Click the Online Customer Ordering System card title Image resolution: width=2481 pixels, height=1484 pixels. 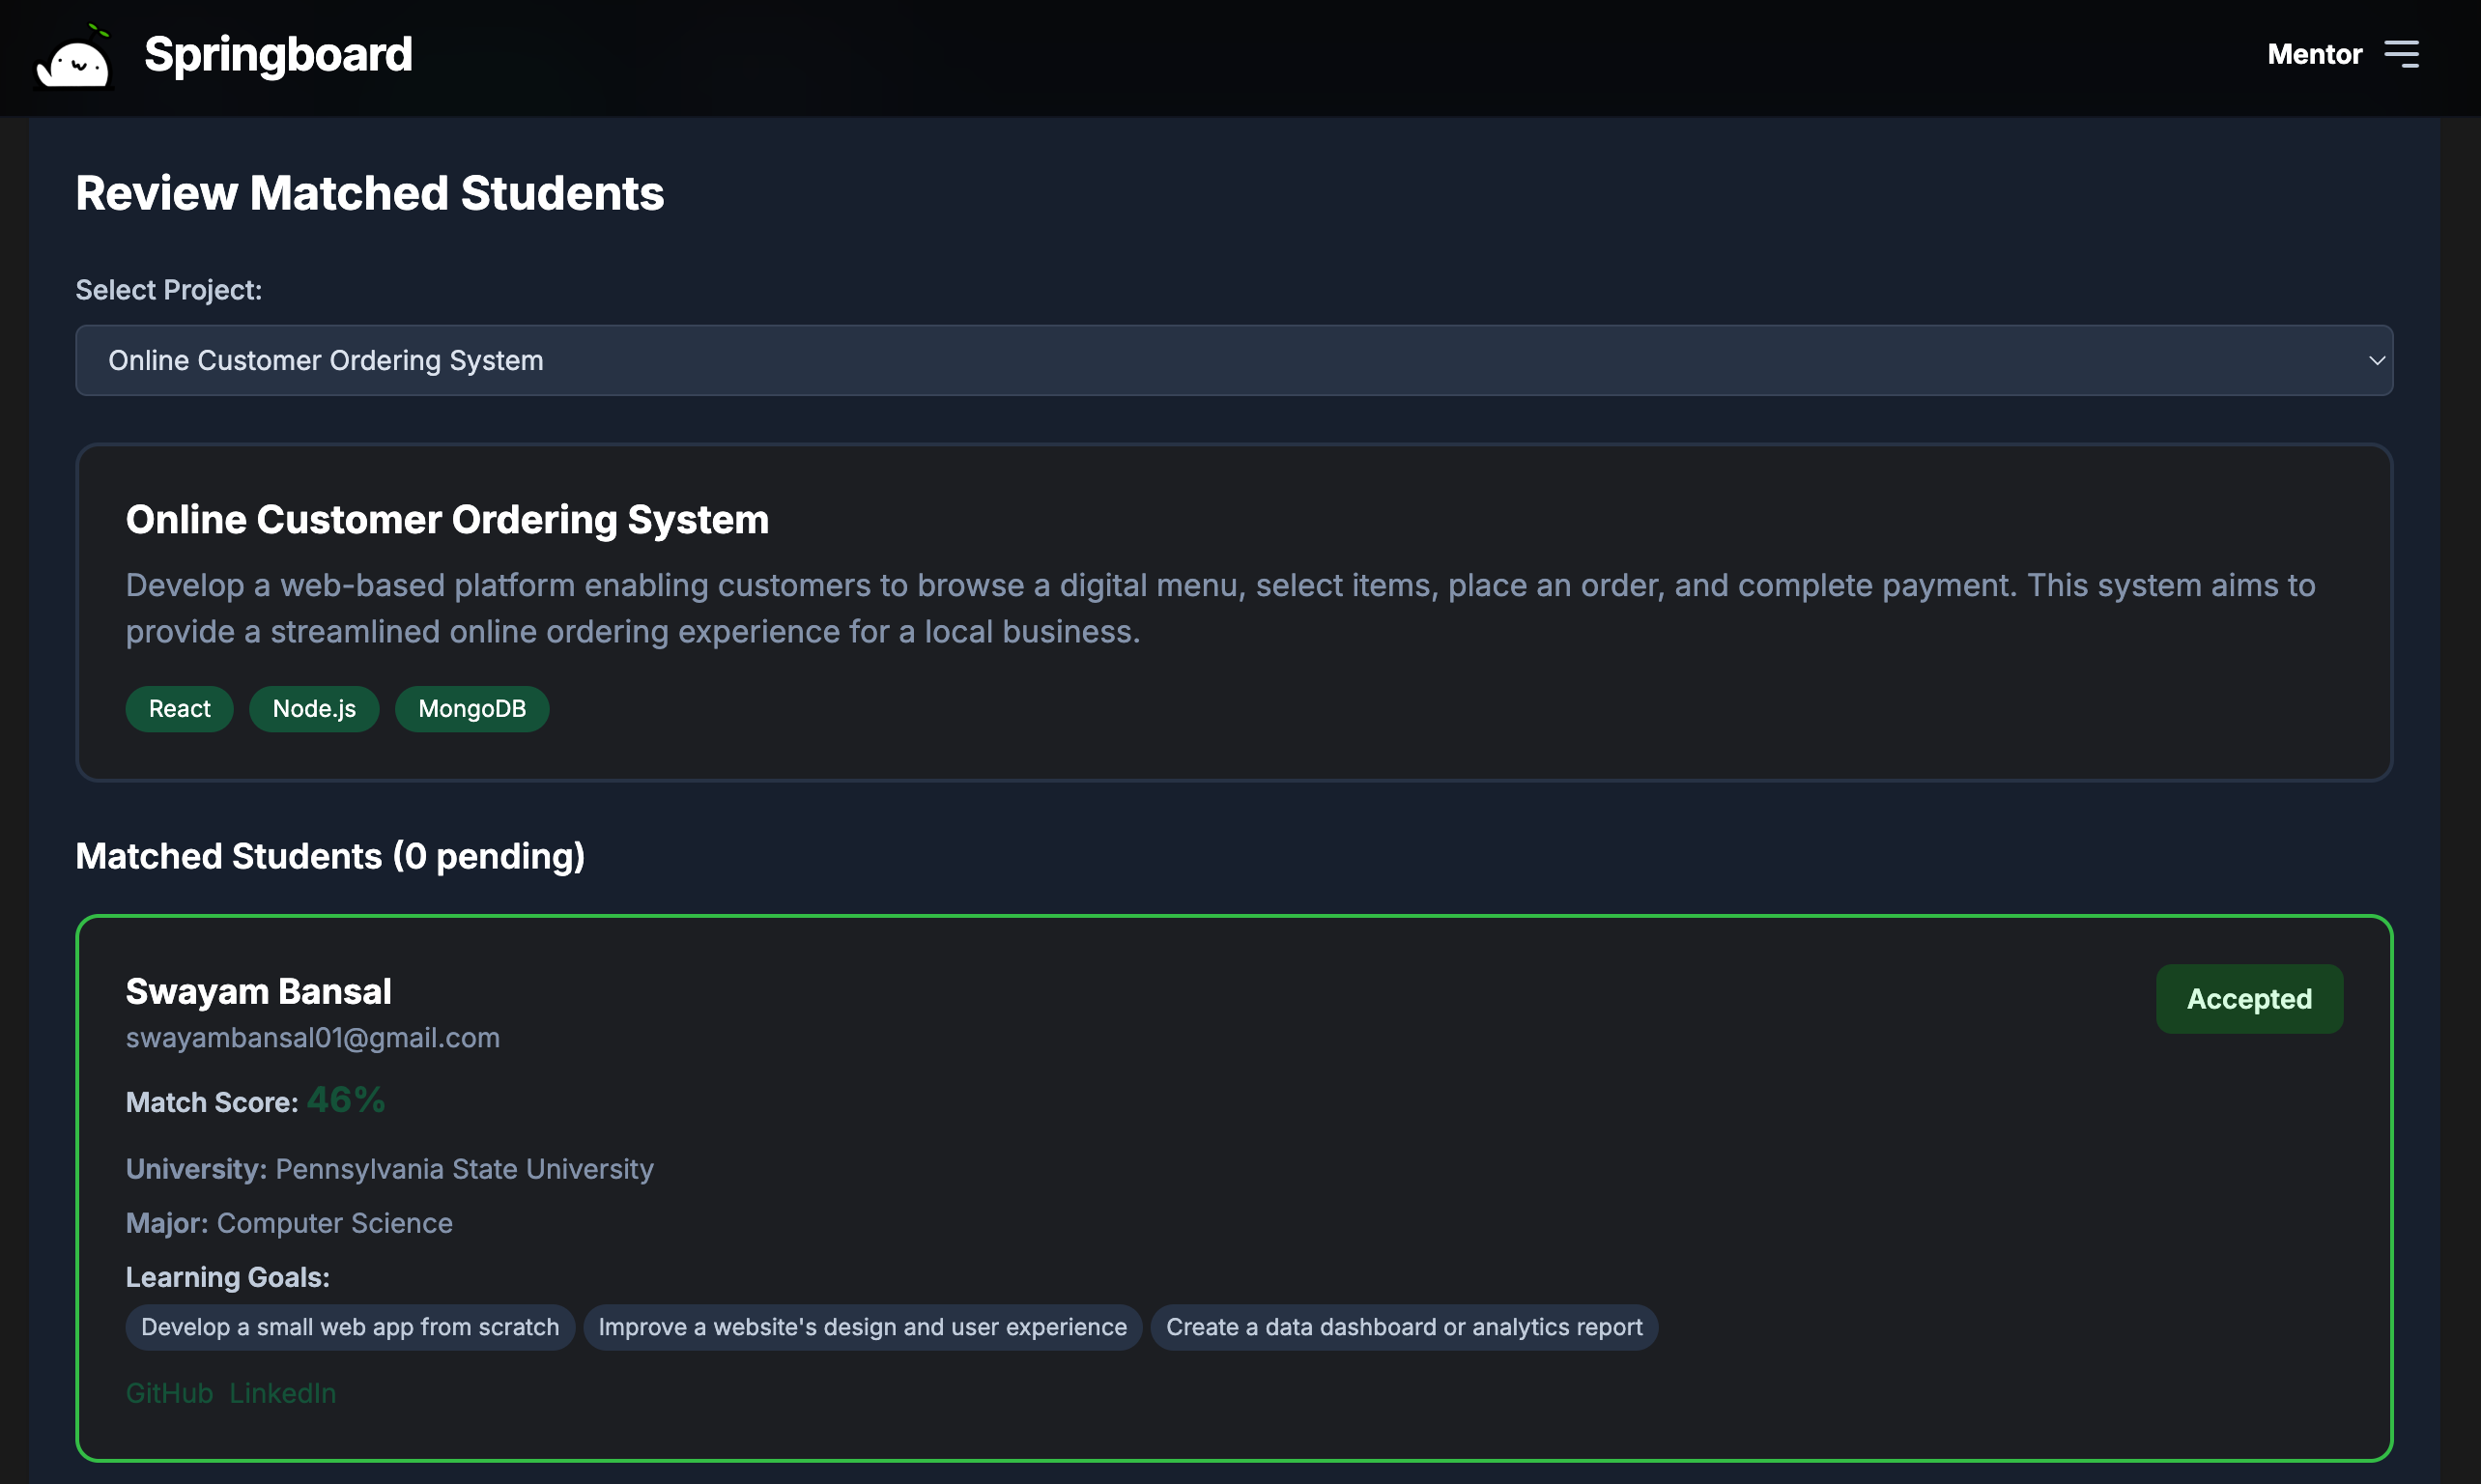[x=447, y=519]
